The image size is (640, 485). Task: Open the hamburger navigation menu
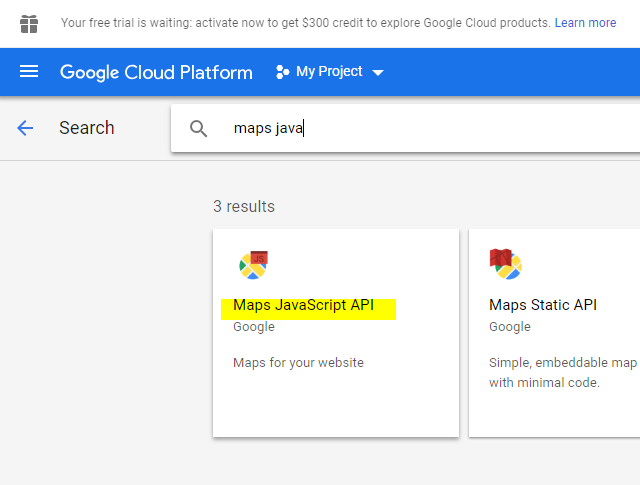29,71
